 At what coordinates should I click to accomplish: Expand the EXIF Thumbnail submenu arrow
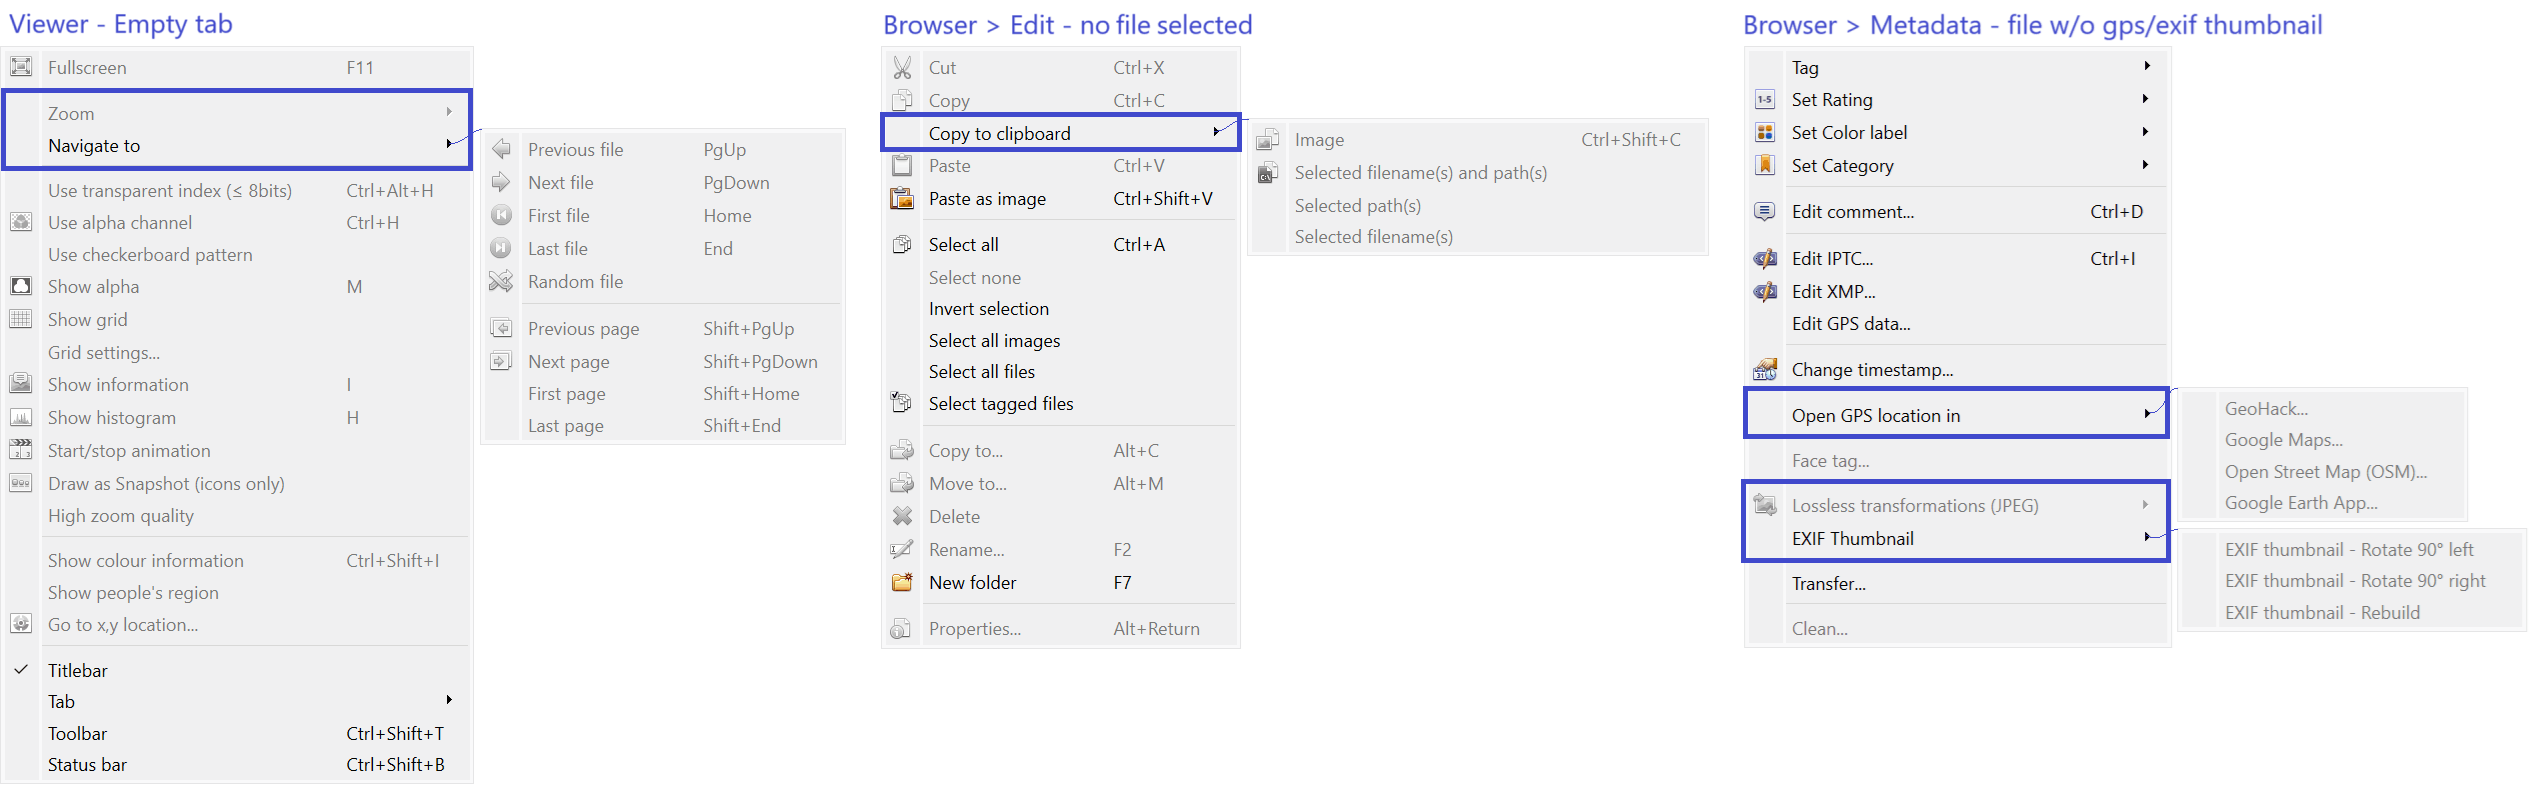[x=2146, y=538]
